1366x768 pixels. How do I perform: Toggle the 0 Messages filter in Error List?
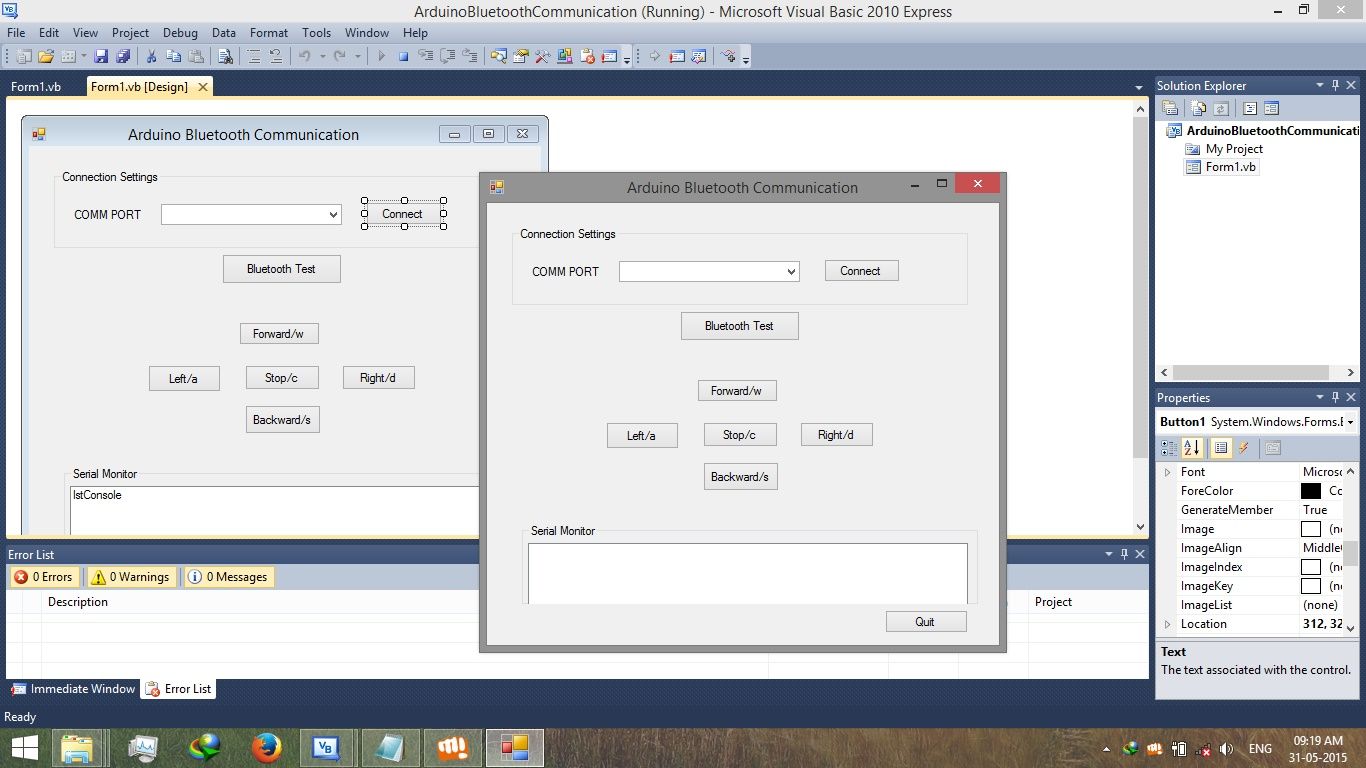click(228, 577)
